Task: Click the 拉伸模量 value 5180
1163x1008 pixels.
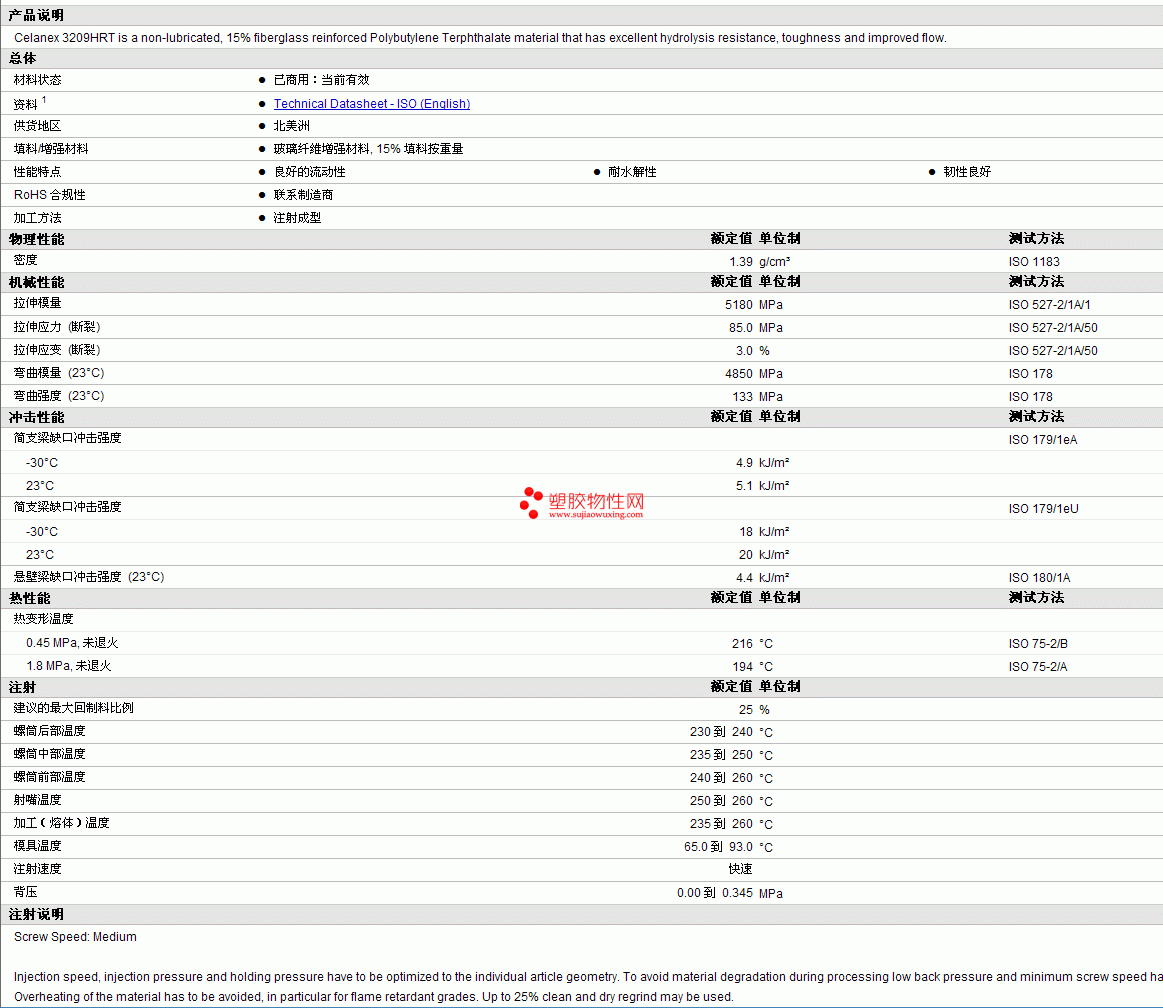Action: pyautogui.click(x=739, y=305)
